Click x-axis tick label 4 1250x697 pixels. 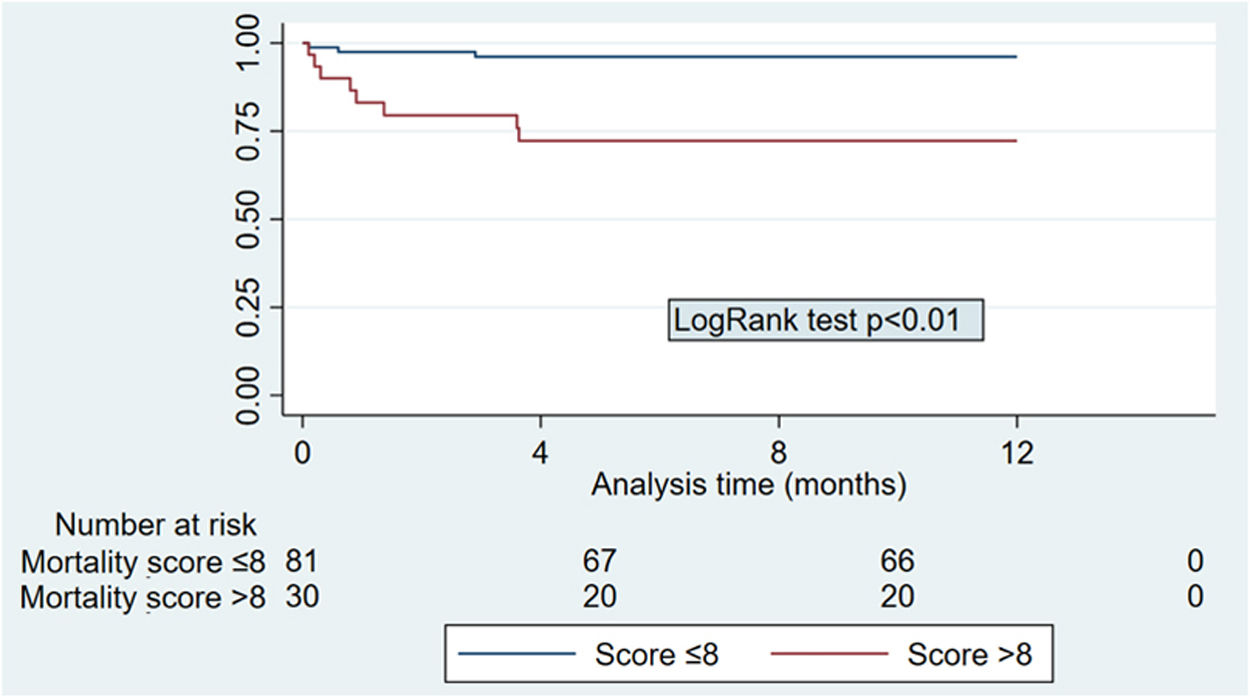click(541, 450)
